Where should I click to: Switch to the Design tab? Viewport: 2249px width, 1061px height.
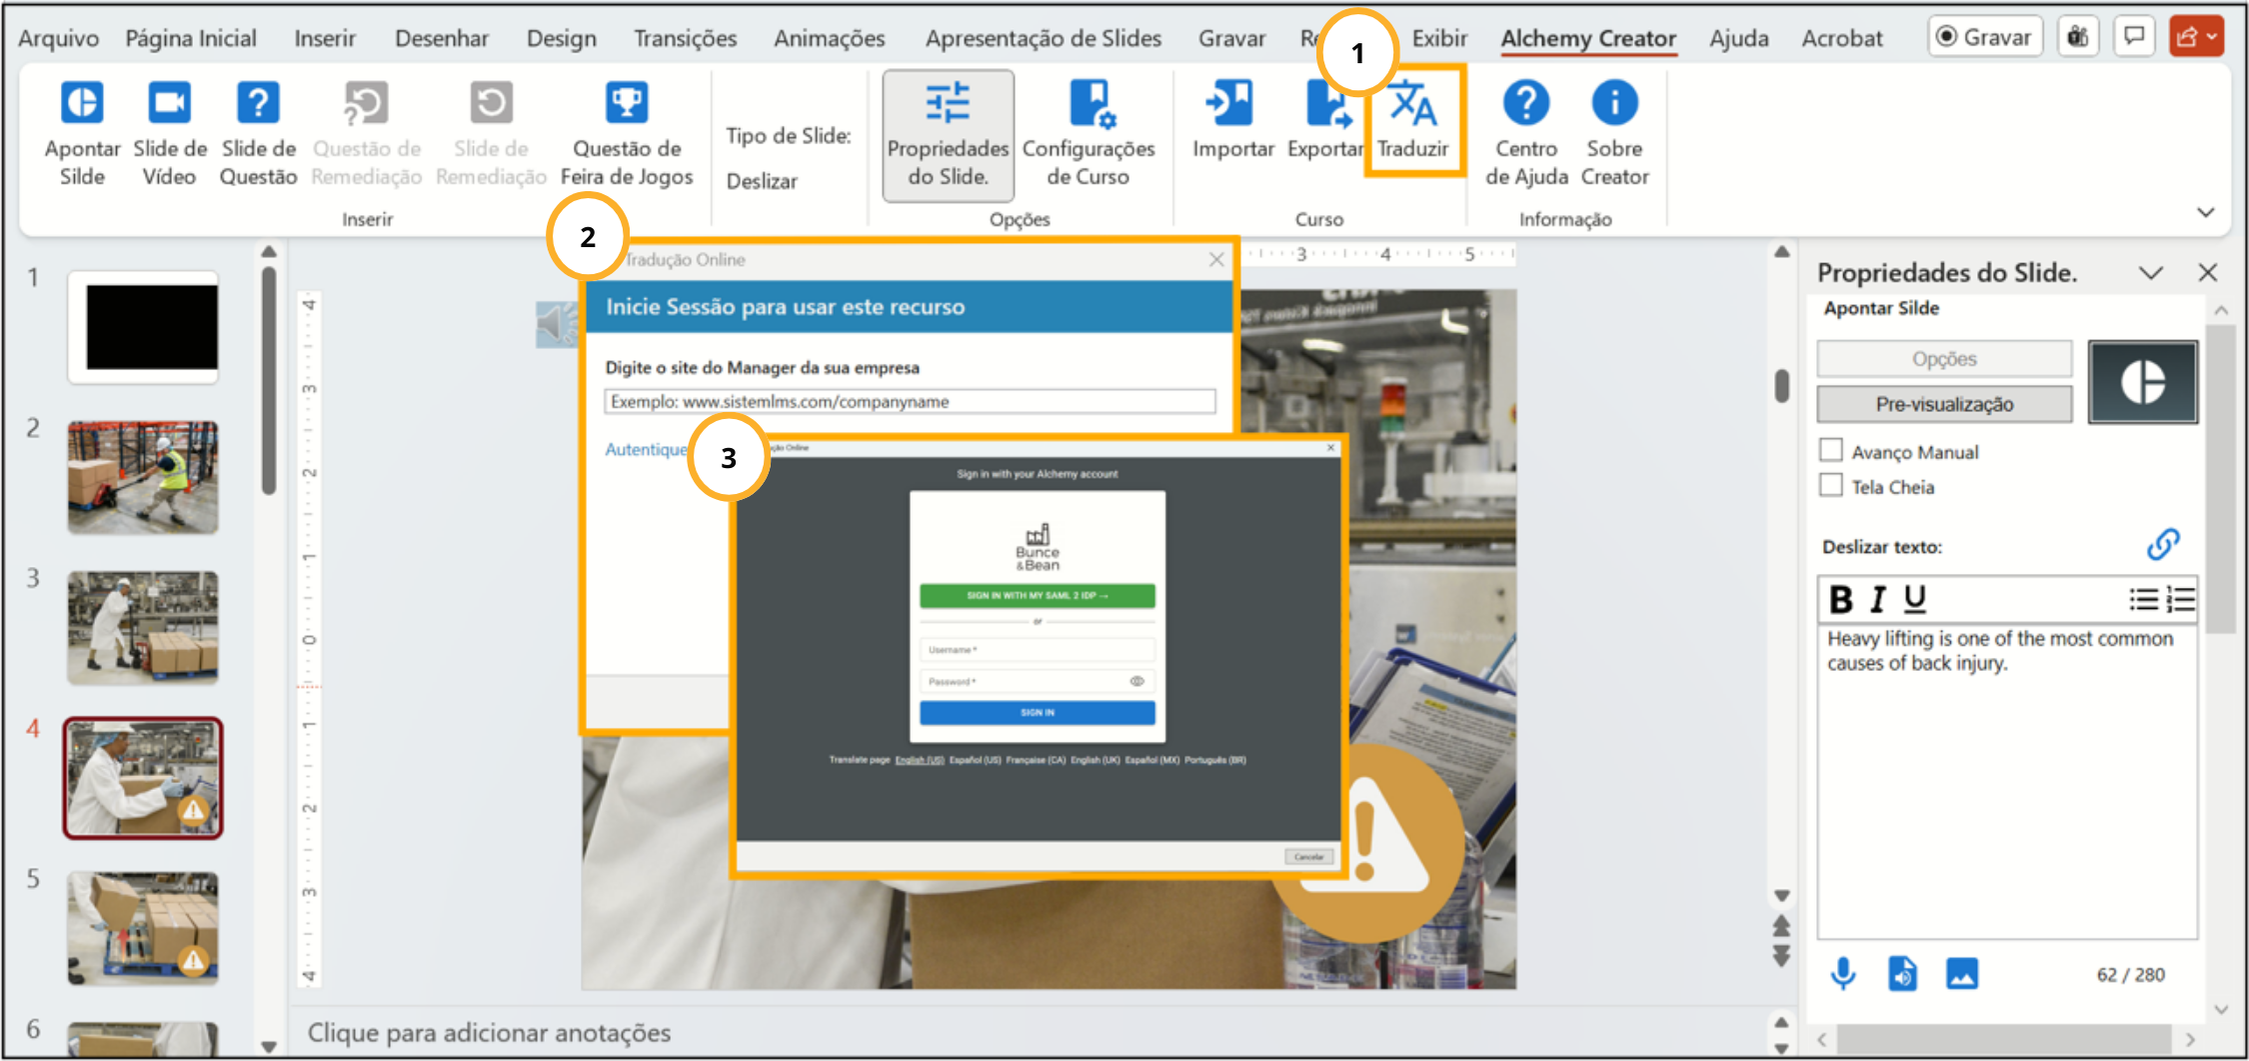tap(561, 38)
